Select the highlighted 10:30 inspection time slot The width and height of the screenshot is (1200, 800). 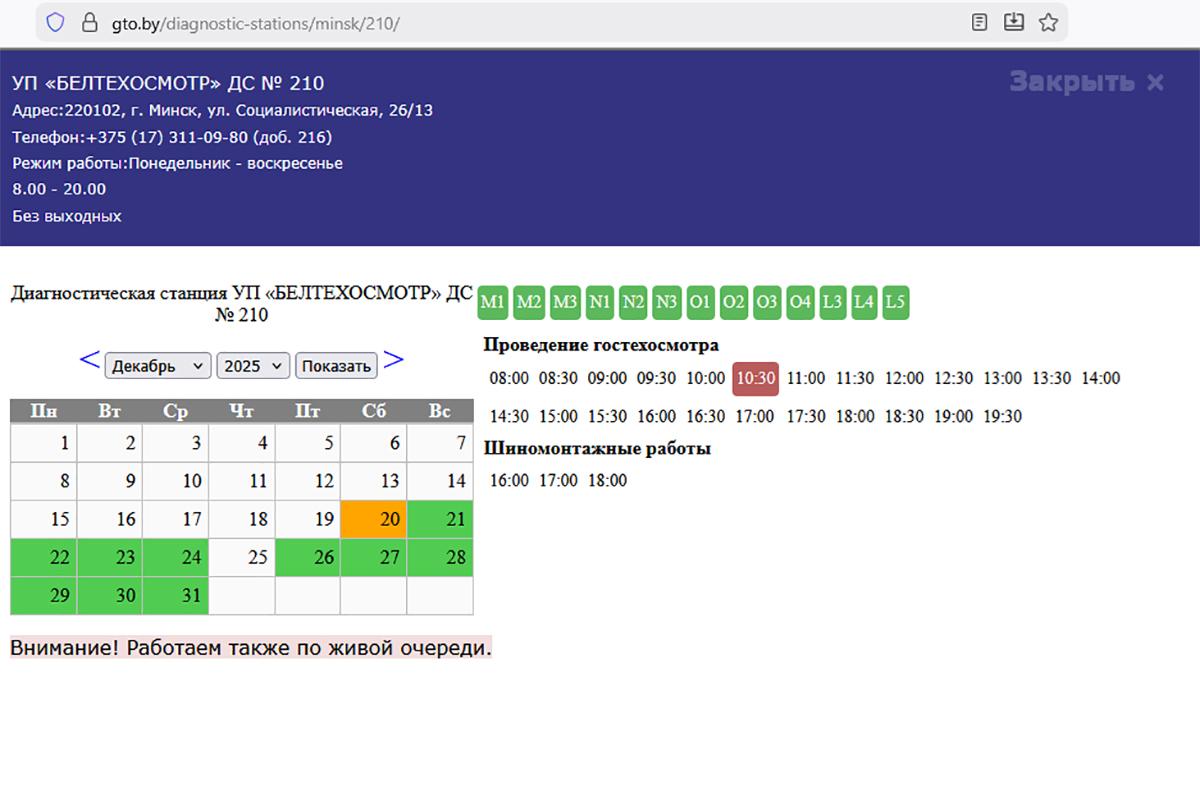pyautogui.click(x=755, y=379)
